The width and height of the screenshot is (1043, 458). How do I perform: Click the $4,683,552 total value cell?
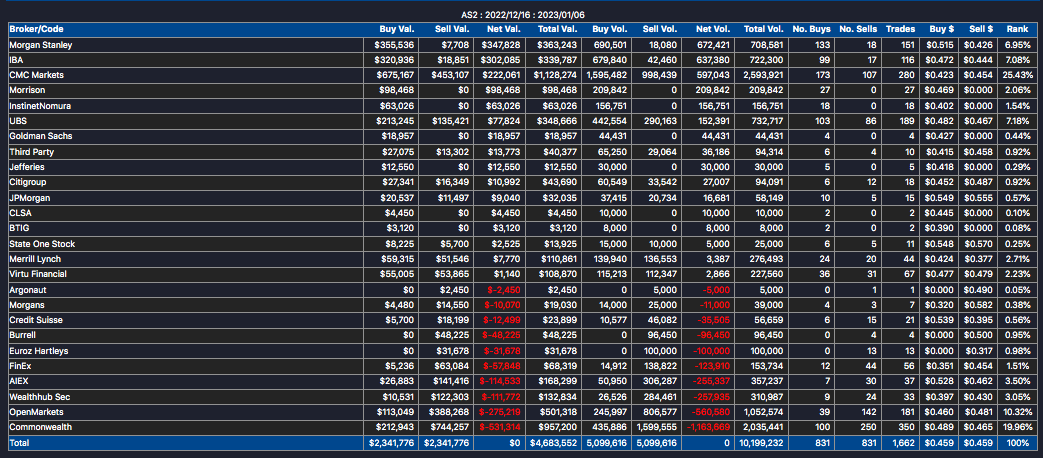coord(553,442)
